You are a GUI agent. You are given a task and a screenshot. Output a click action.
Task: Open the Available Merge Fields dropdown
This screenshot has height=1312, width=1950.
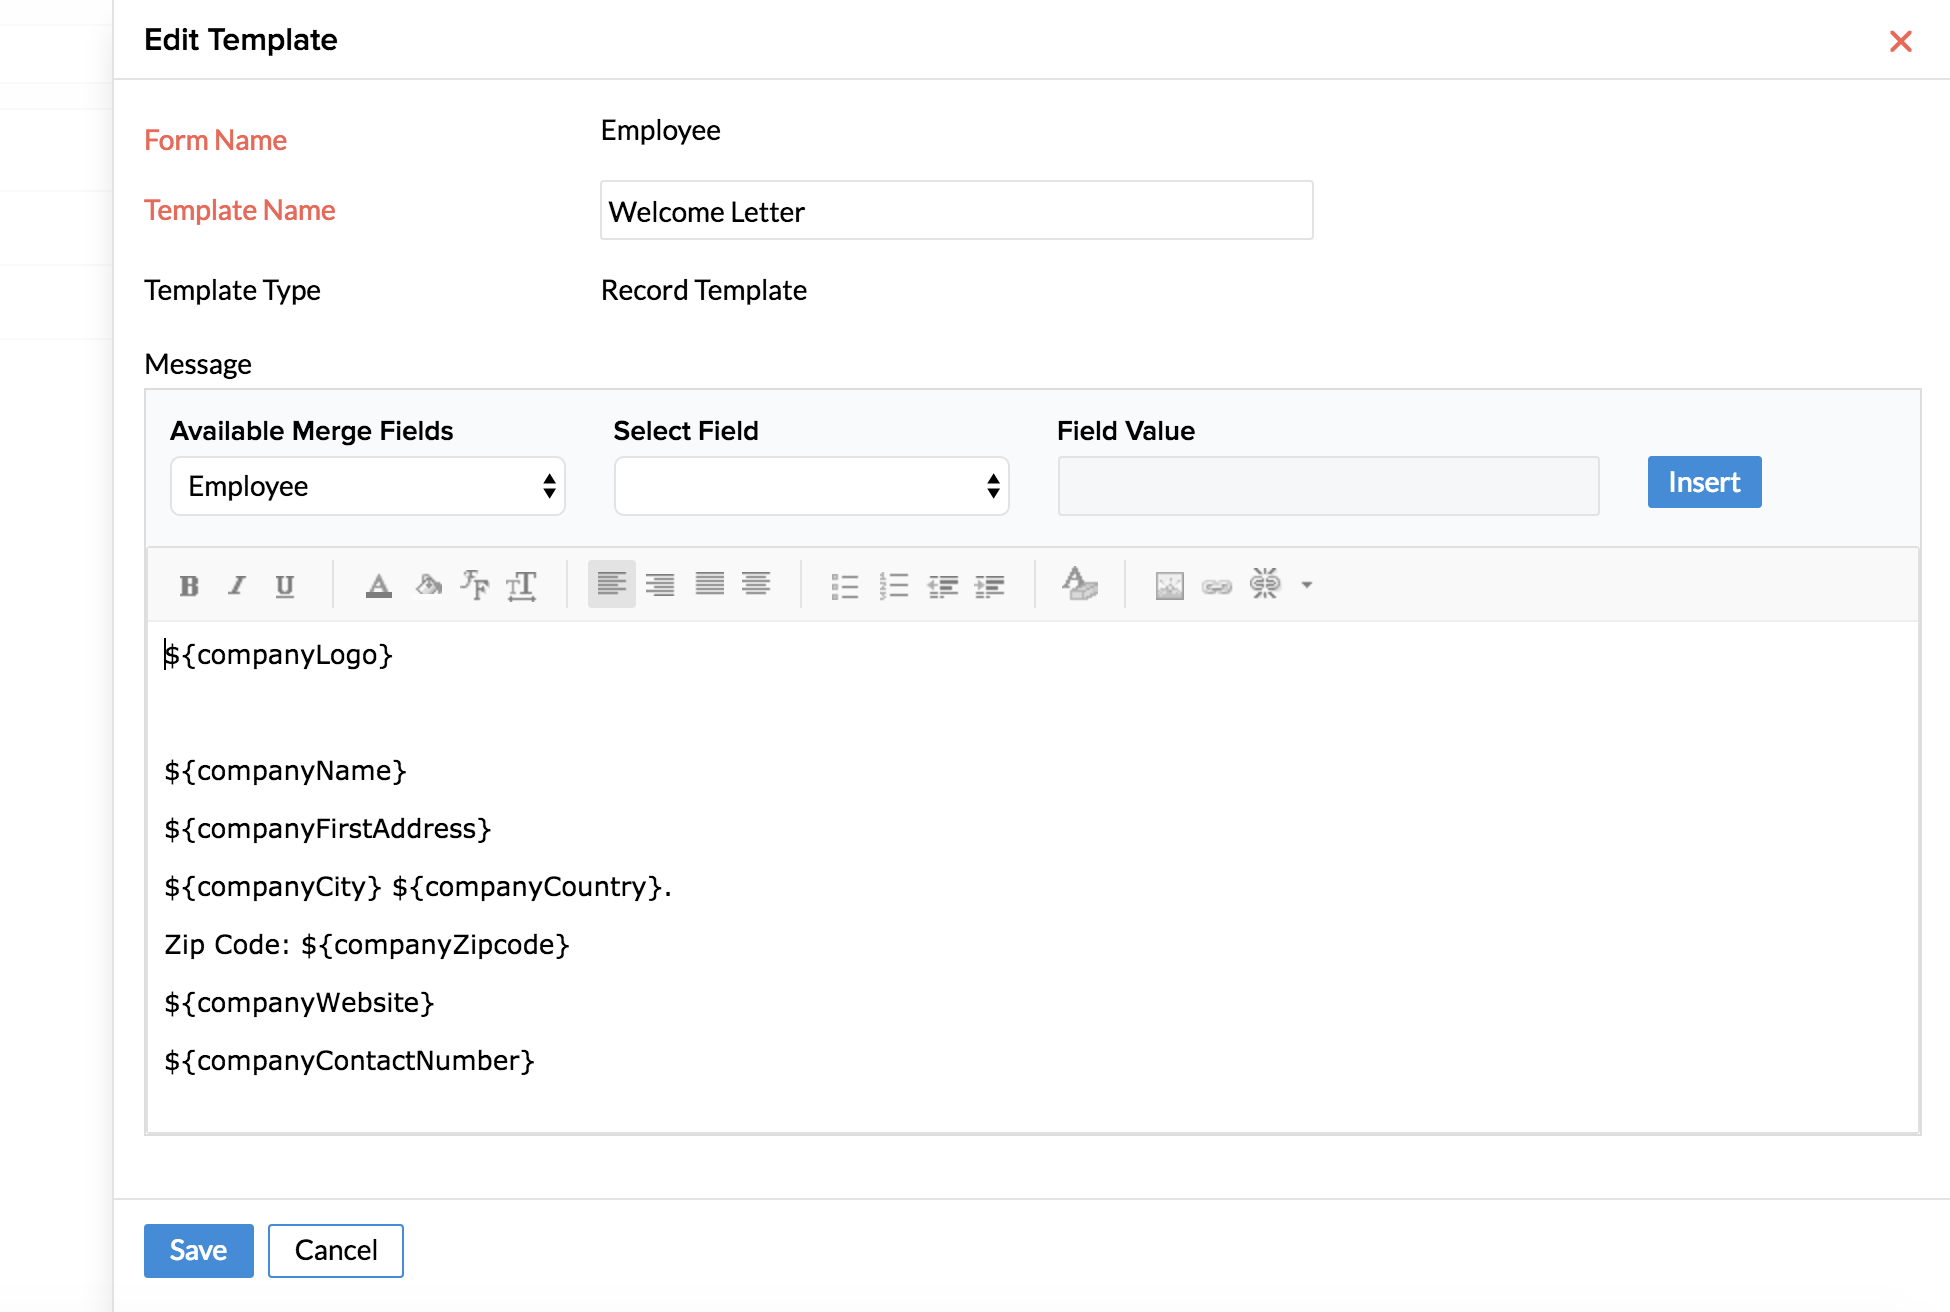pyautogui.click(x=368, y=487)
